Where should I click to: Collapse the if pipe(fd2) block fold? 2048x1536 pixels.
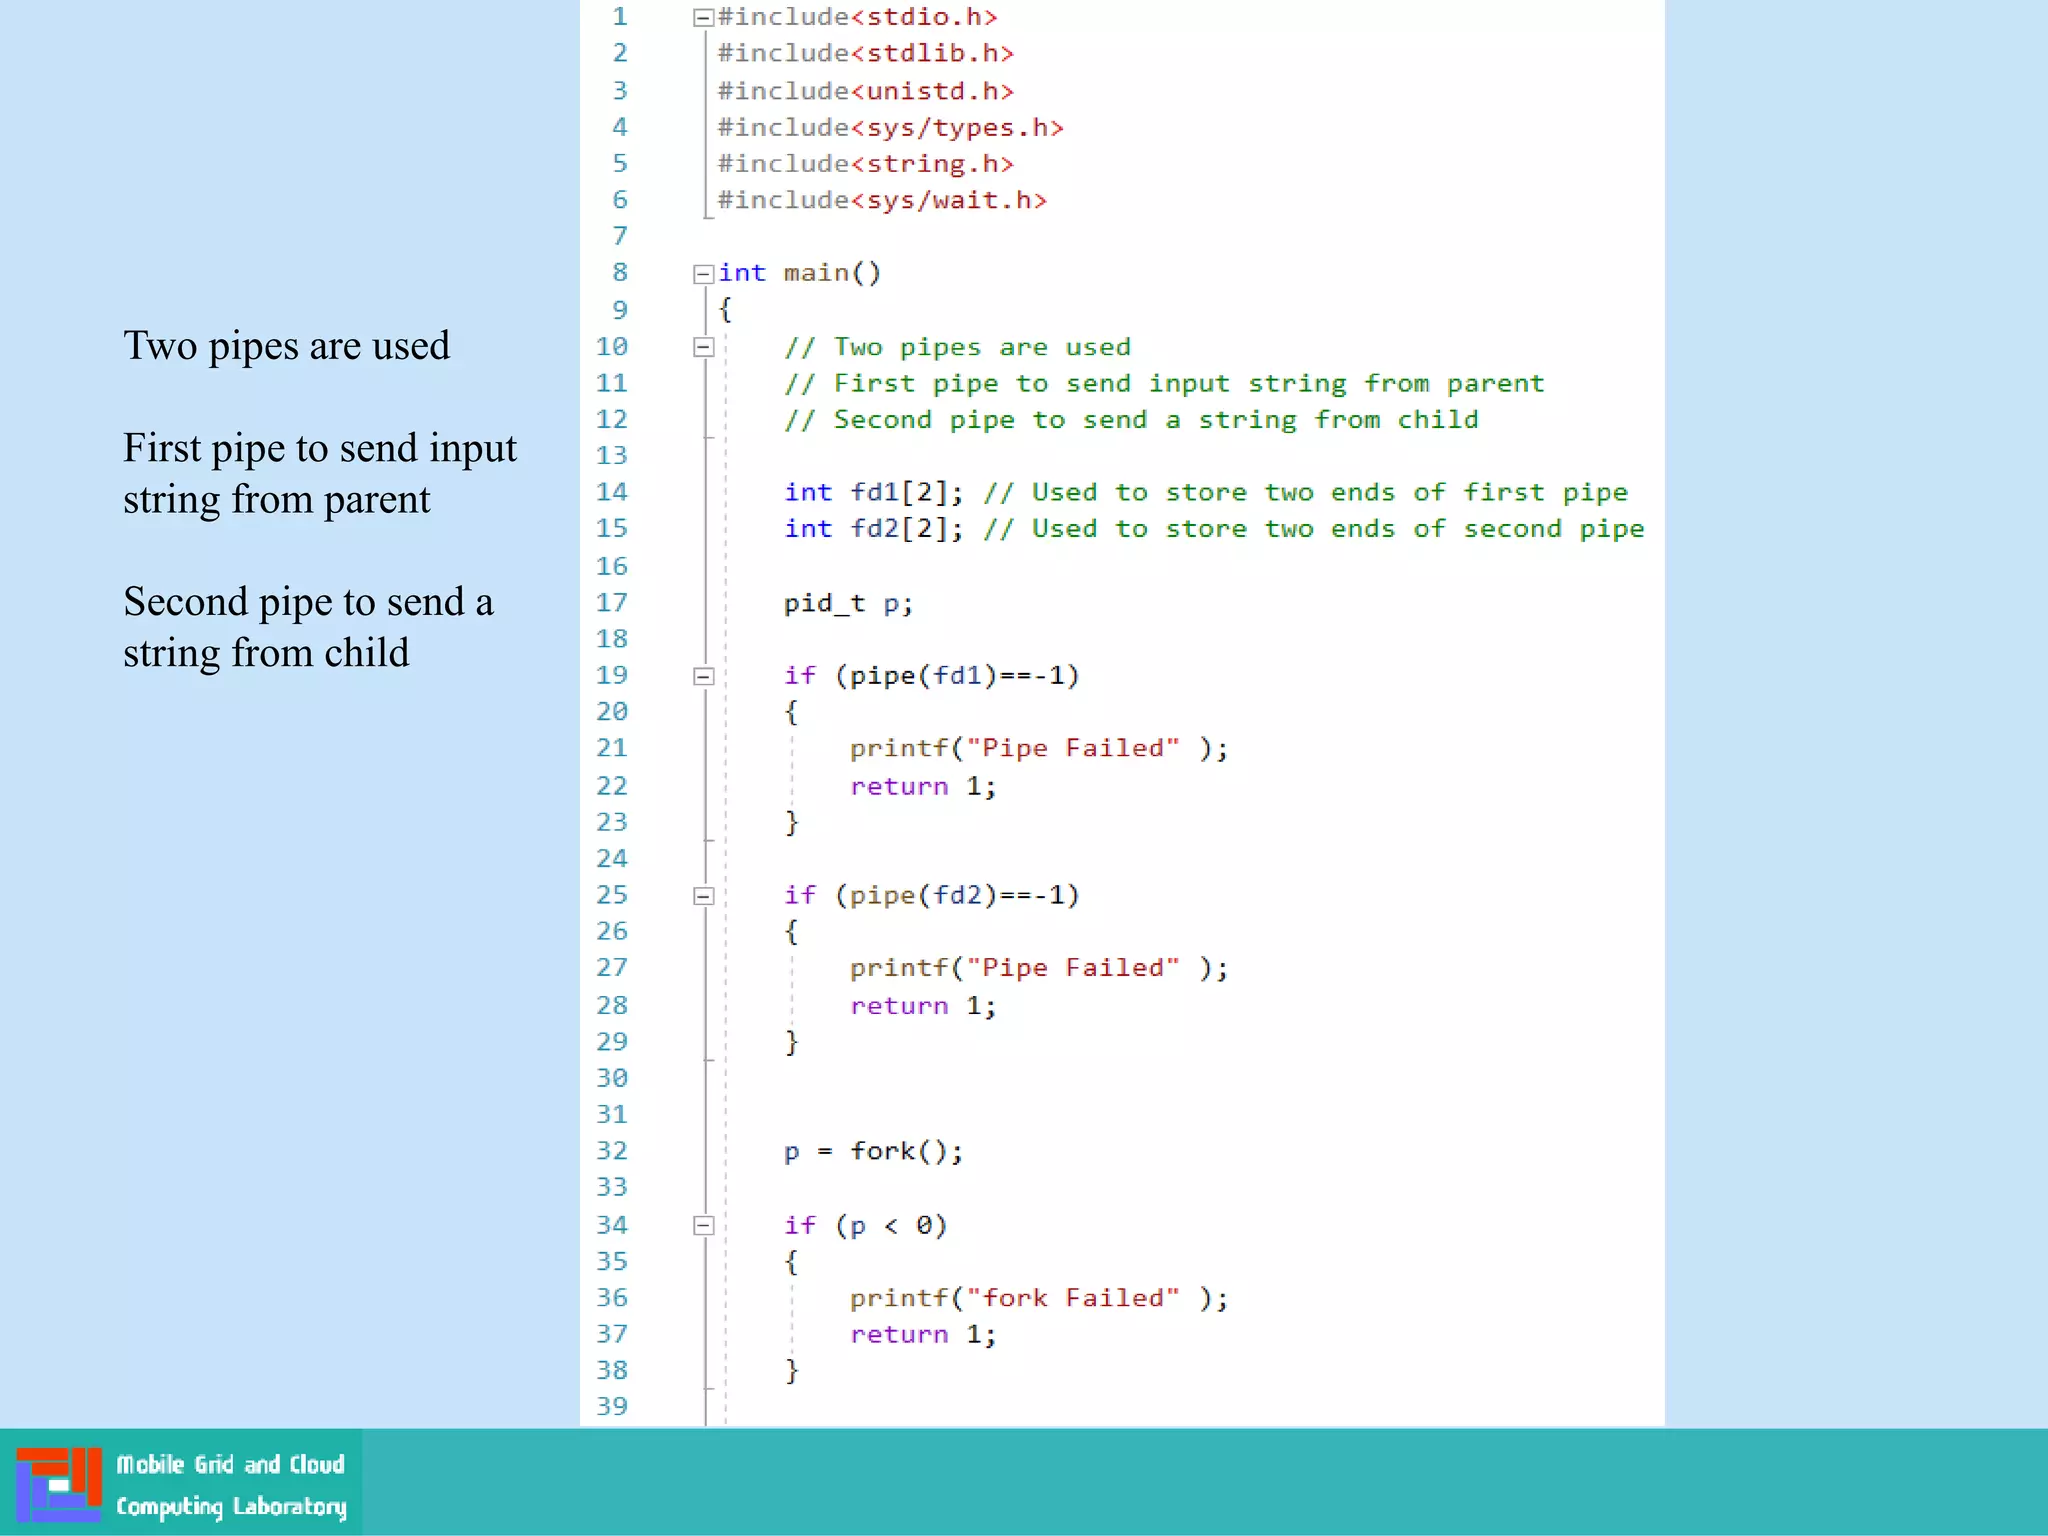(703, 896)
